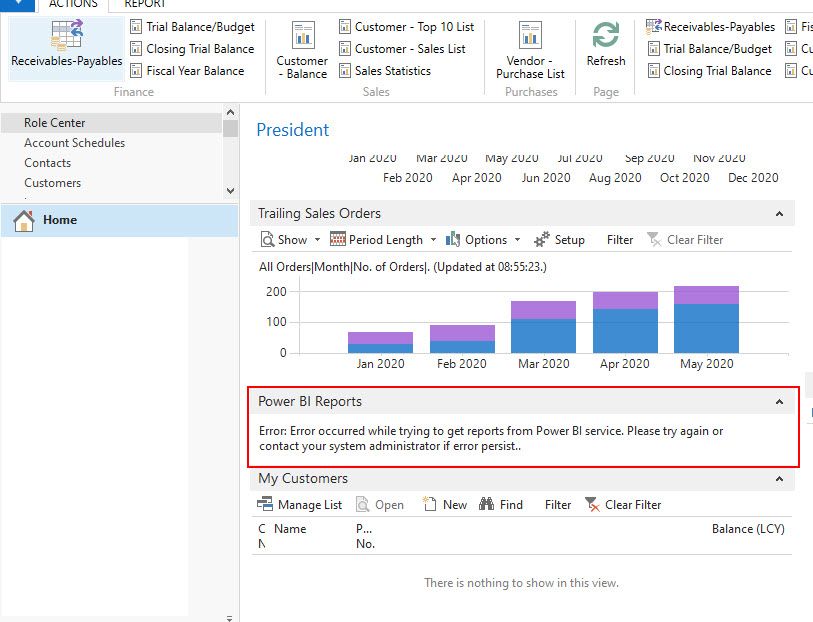This screenshot has width=813, height=622.
Task: Click the Home navigation button
Action: coord(119,220)
